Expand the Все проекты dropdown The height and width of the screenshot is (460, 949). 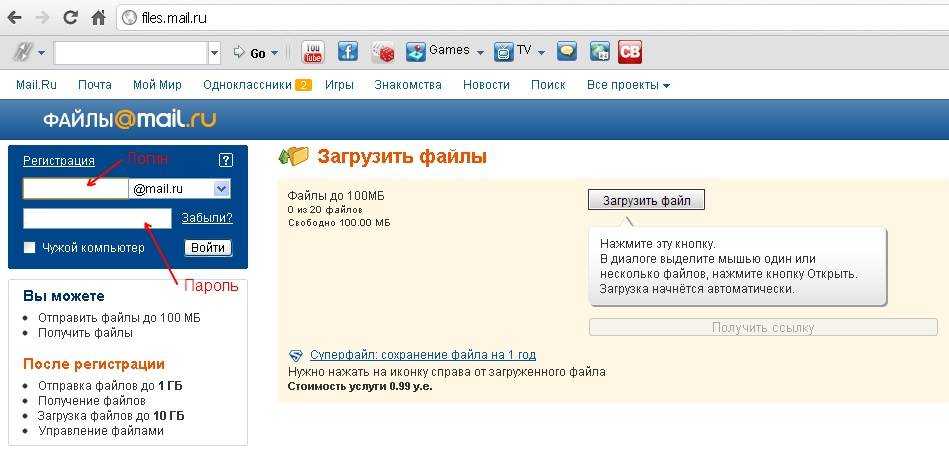pyautogui.click(x=628, y=85)
